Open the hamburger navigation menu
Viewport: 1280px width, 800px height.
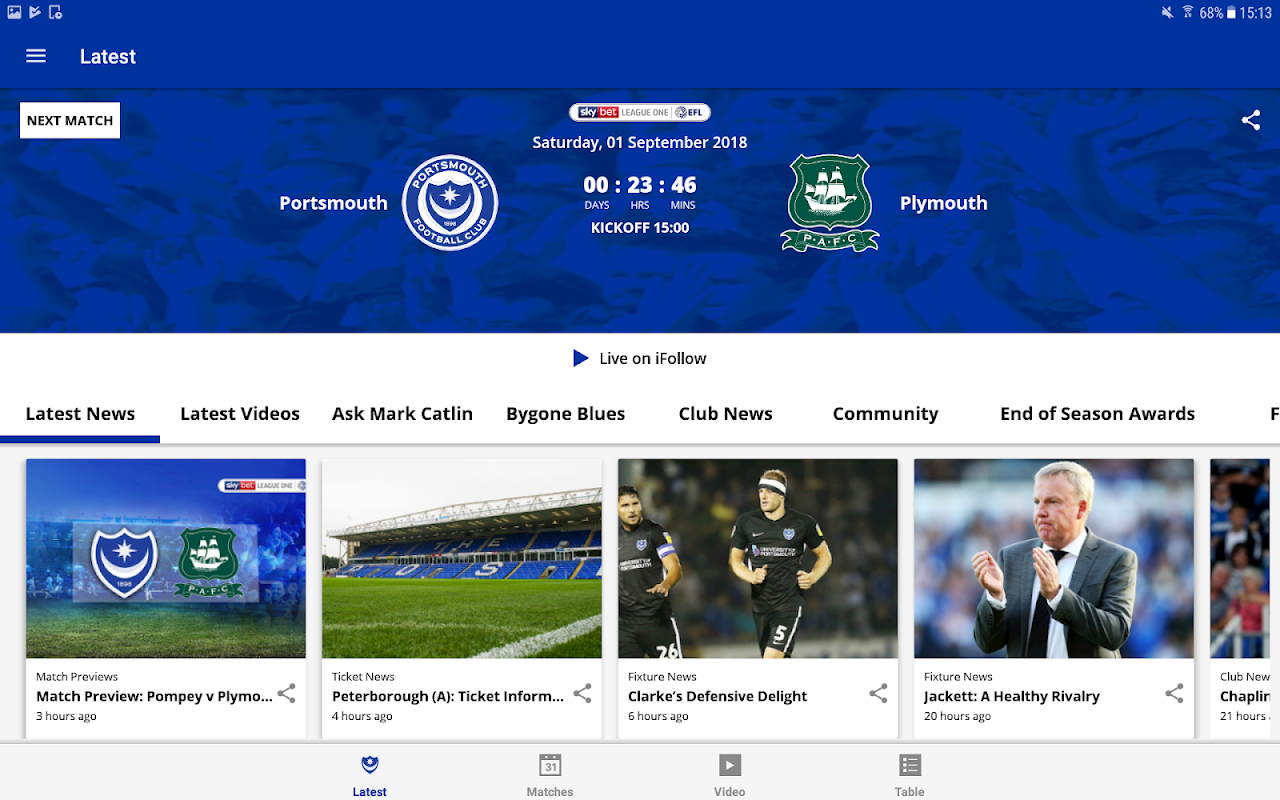pyautogui.click(x=36, y=56)
